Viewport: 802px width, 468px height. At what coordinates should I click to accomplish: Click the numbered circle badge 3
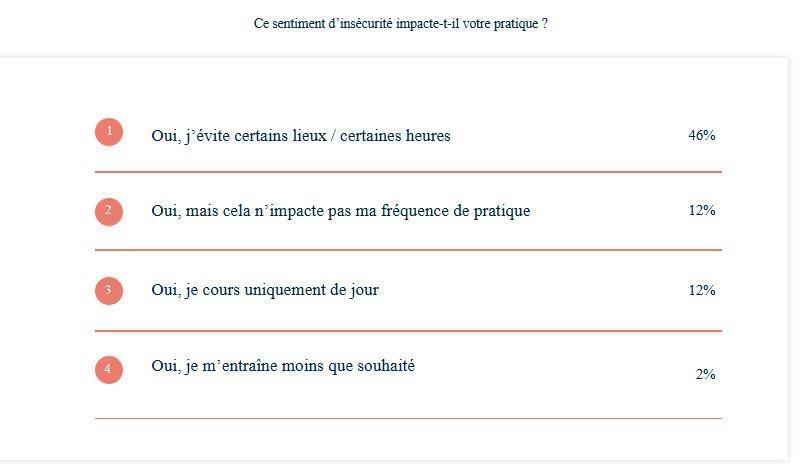point(109,291)
